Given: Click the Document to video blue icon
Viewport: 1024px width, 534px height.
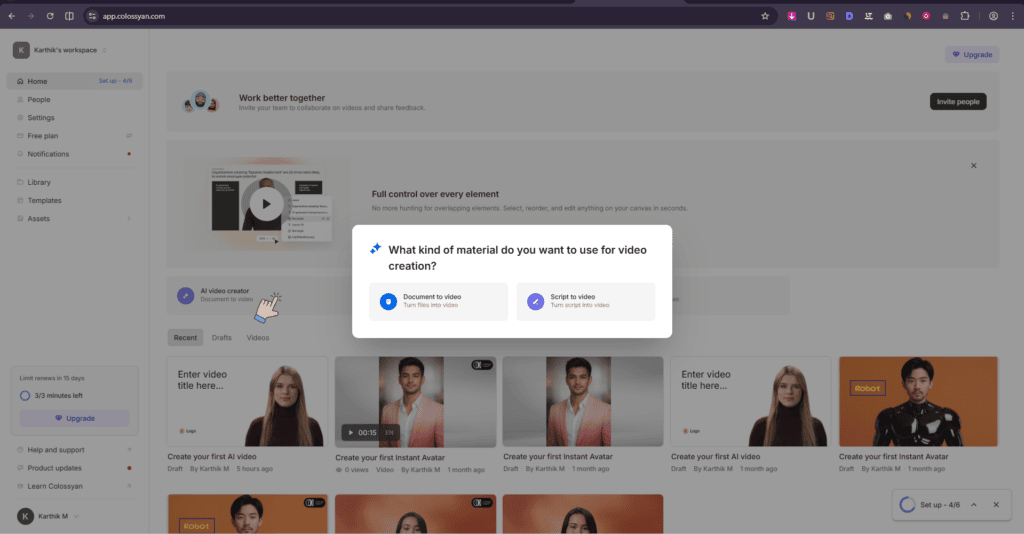Looking at the screenshot, I should pos(389,302).
